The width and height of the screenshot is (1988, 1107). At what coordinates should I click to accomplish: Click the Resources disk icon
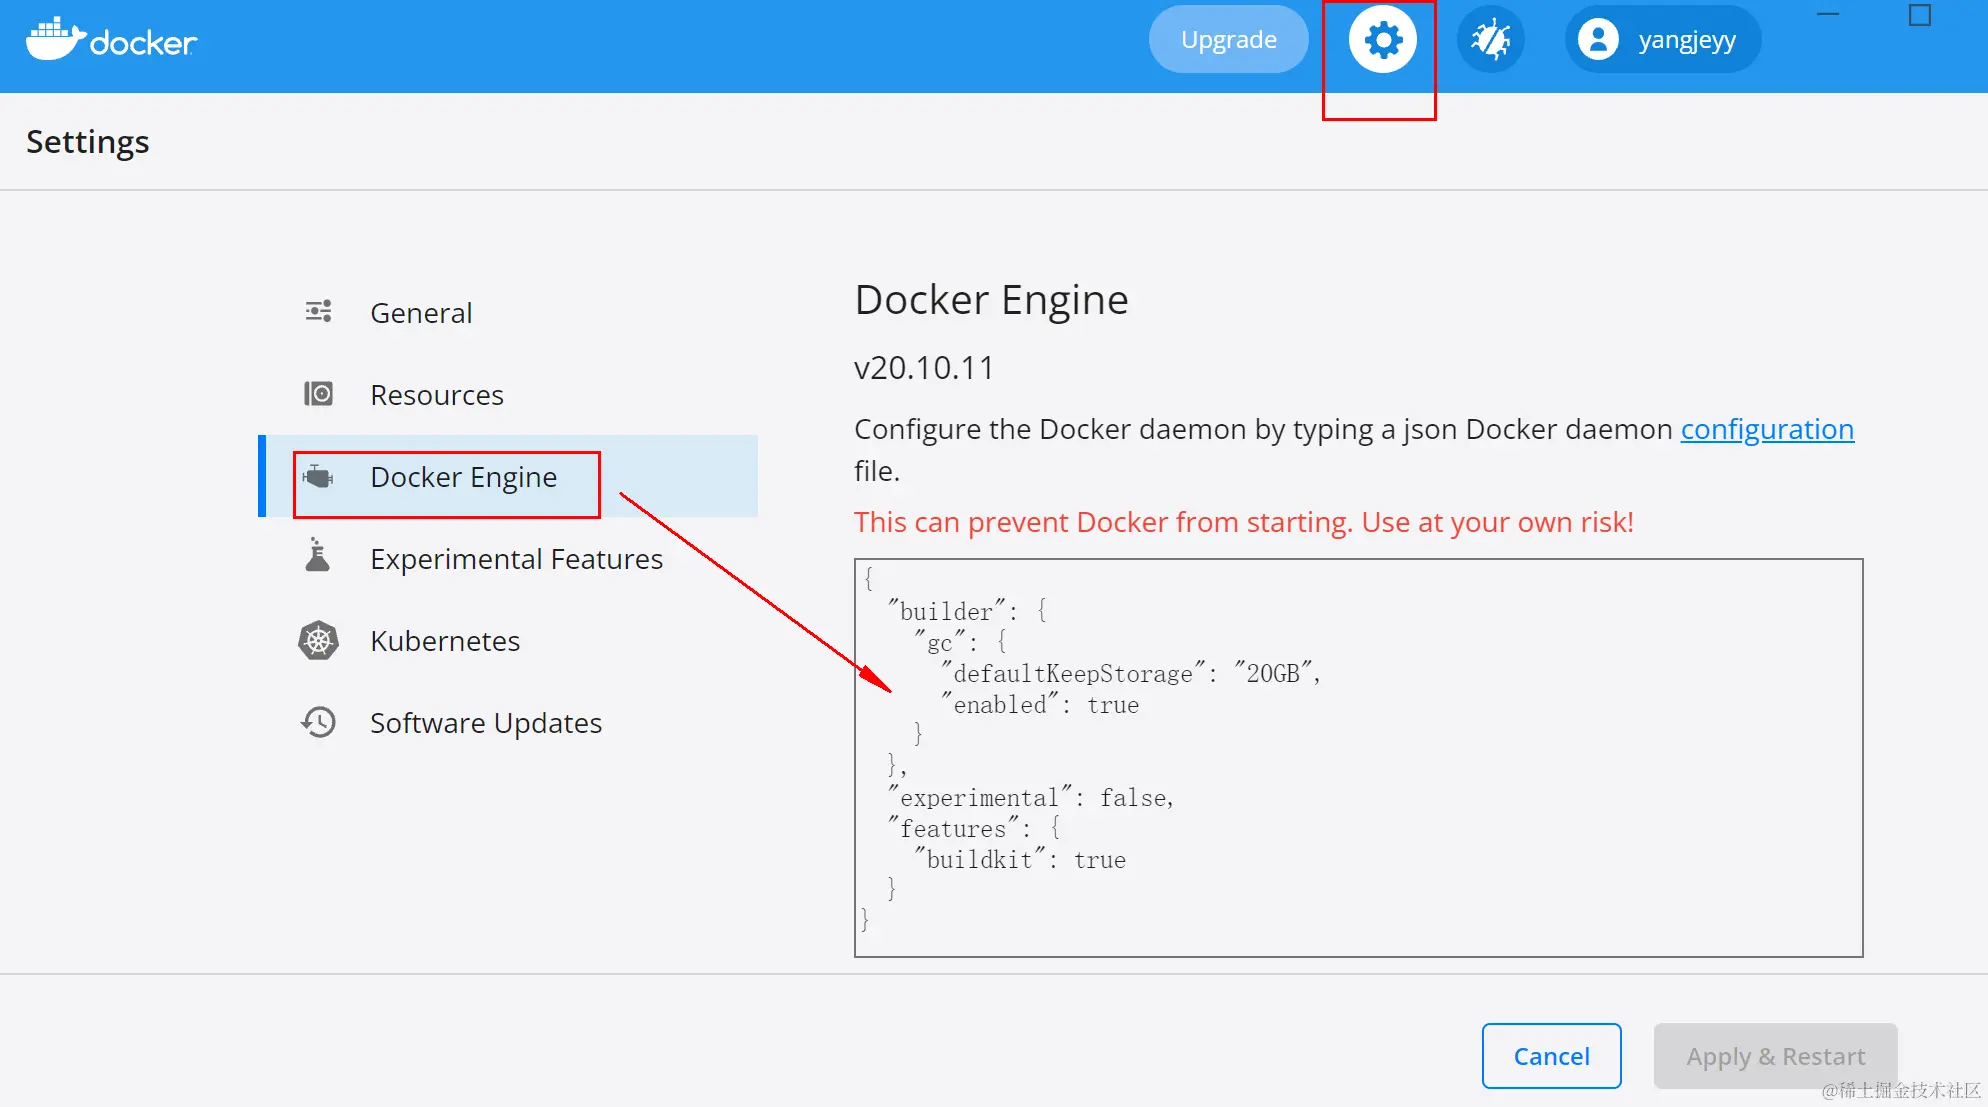point(318,394)
